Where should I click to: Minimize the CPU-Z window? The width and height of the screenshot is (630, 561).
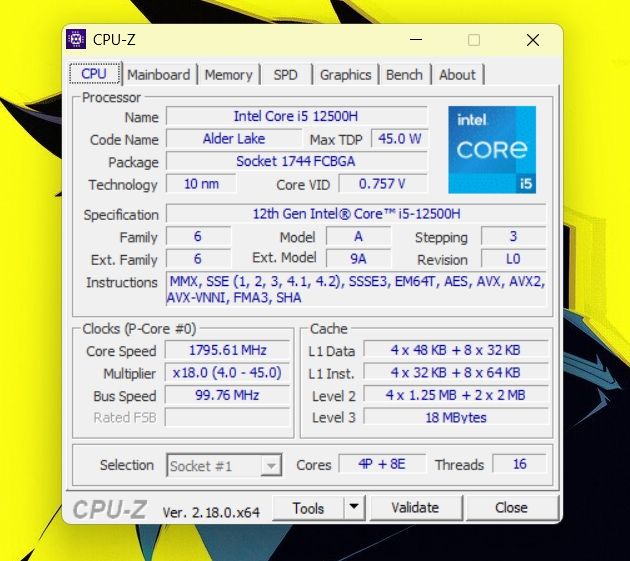[415, 40]
